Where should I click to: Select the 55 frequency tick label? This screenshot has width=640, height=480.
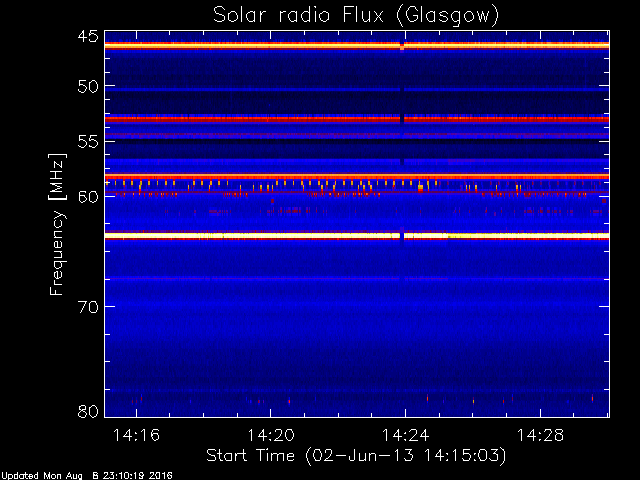pyautogui.click(x=88, y=142)
